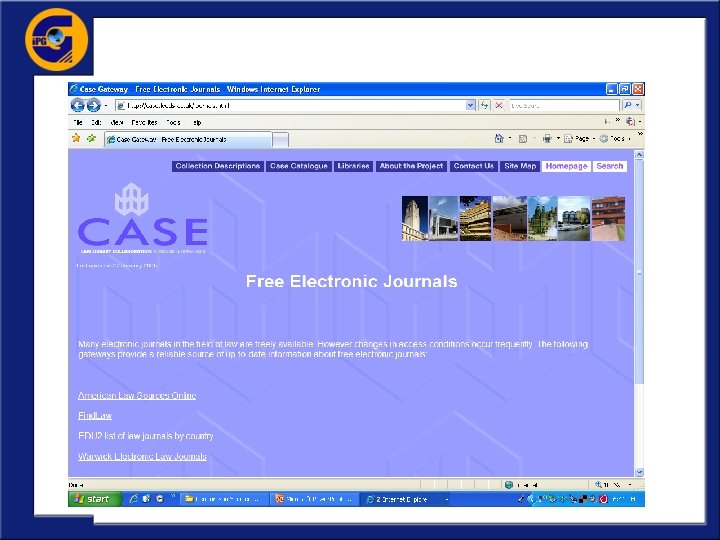Follow the FindLaw link

click(x=95, y=416)
